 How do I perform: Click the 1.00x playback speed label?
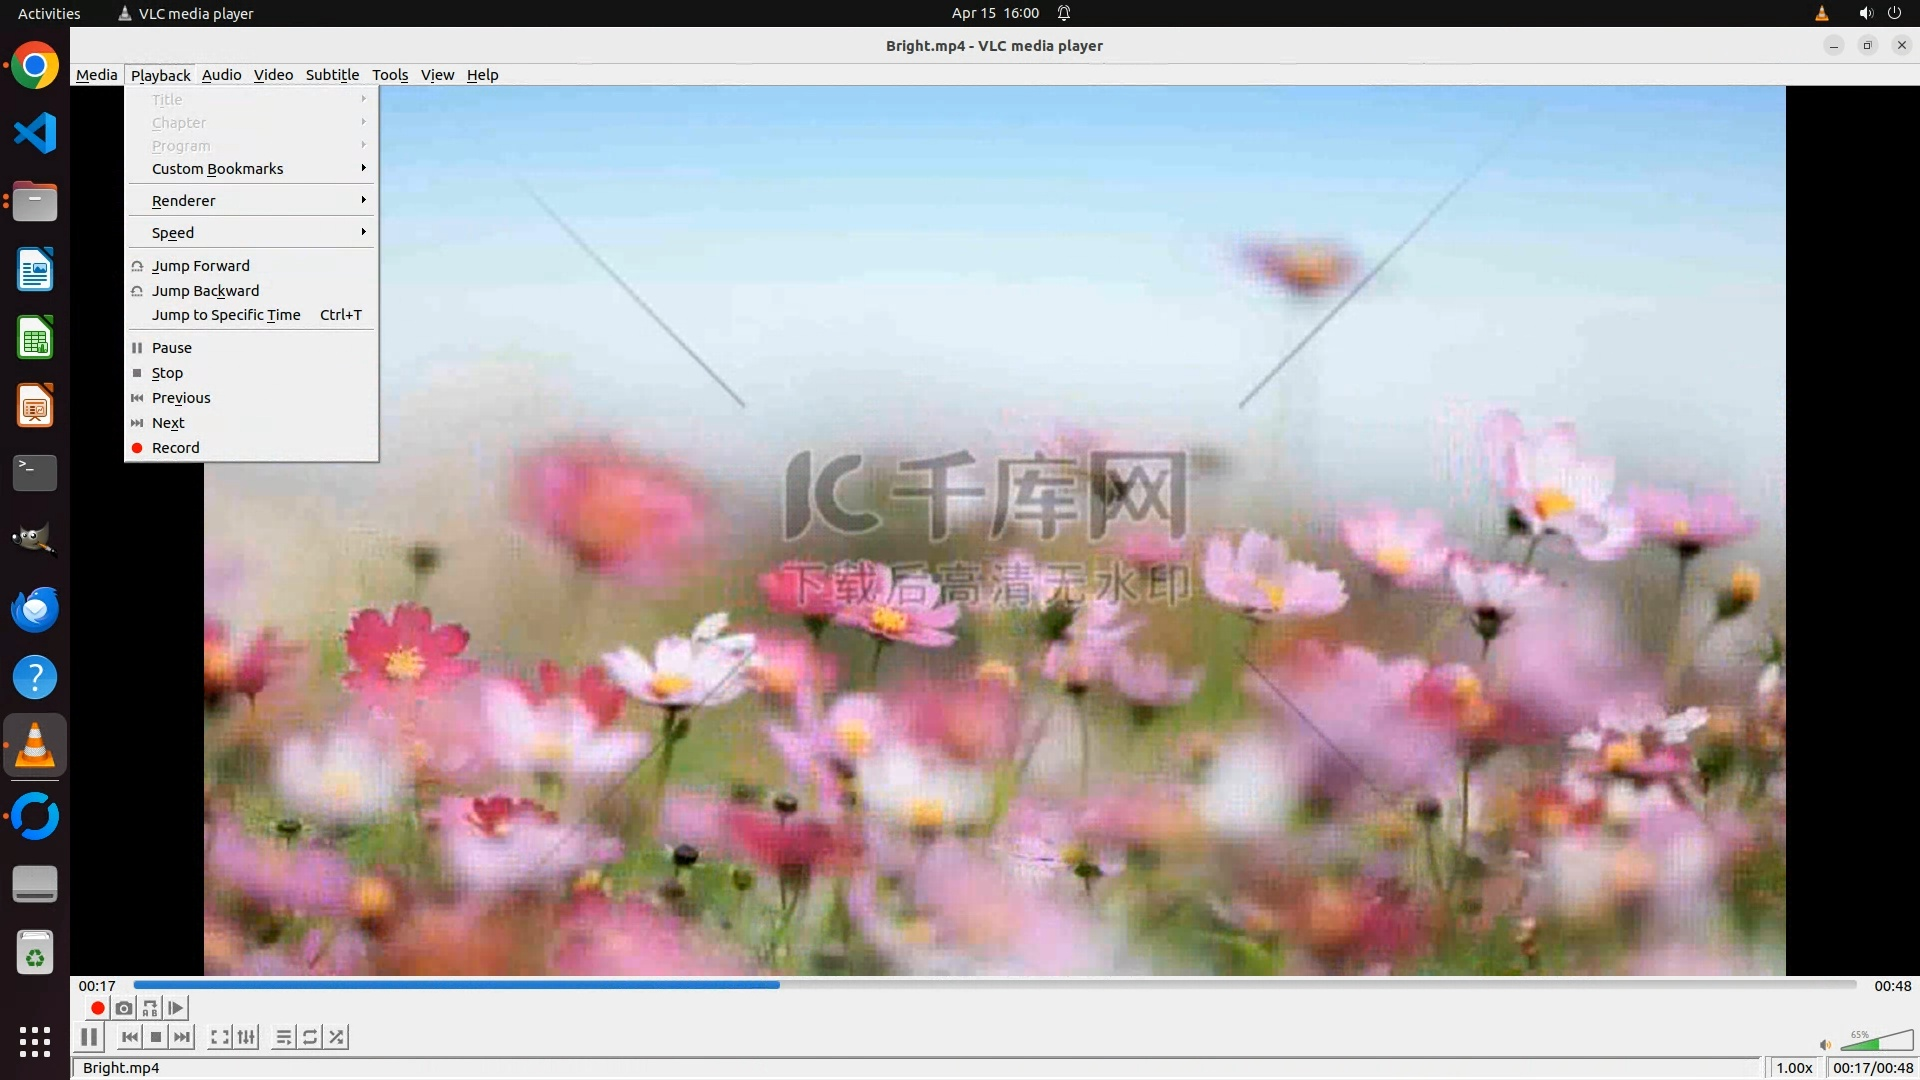1794,1068
